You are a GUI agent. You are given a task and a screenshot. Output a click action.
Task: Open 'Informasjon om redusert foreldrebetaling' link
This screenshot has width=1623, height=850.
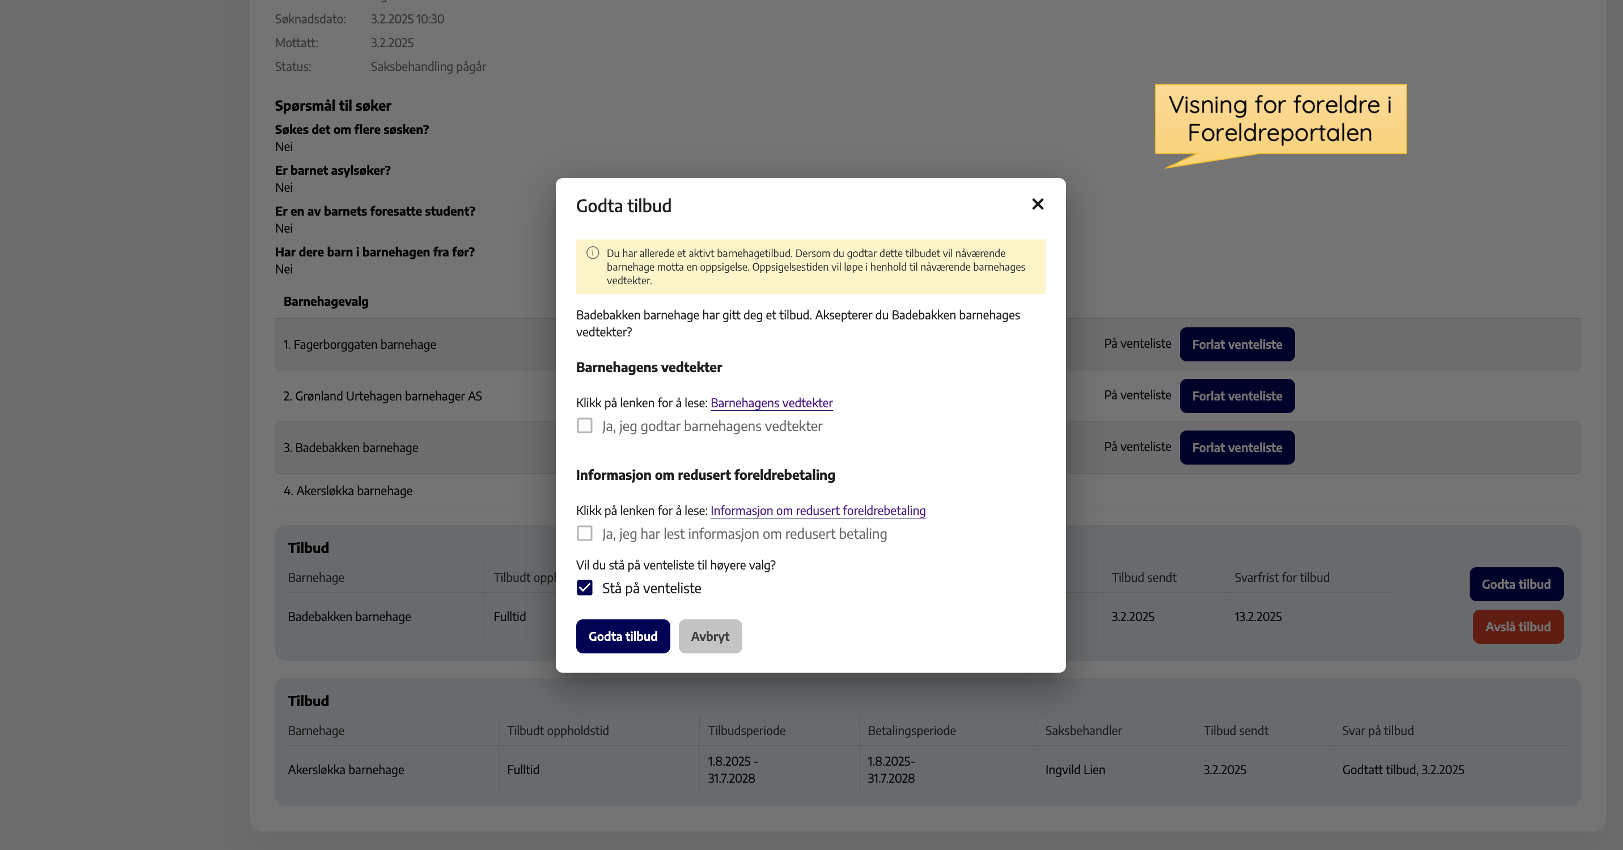click(x=818, y=511)
